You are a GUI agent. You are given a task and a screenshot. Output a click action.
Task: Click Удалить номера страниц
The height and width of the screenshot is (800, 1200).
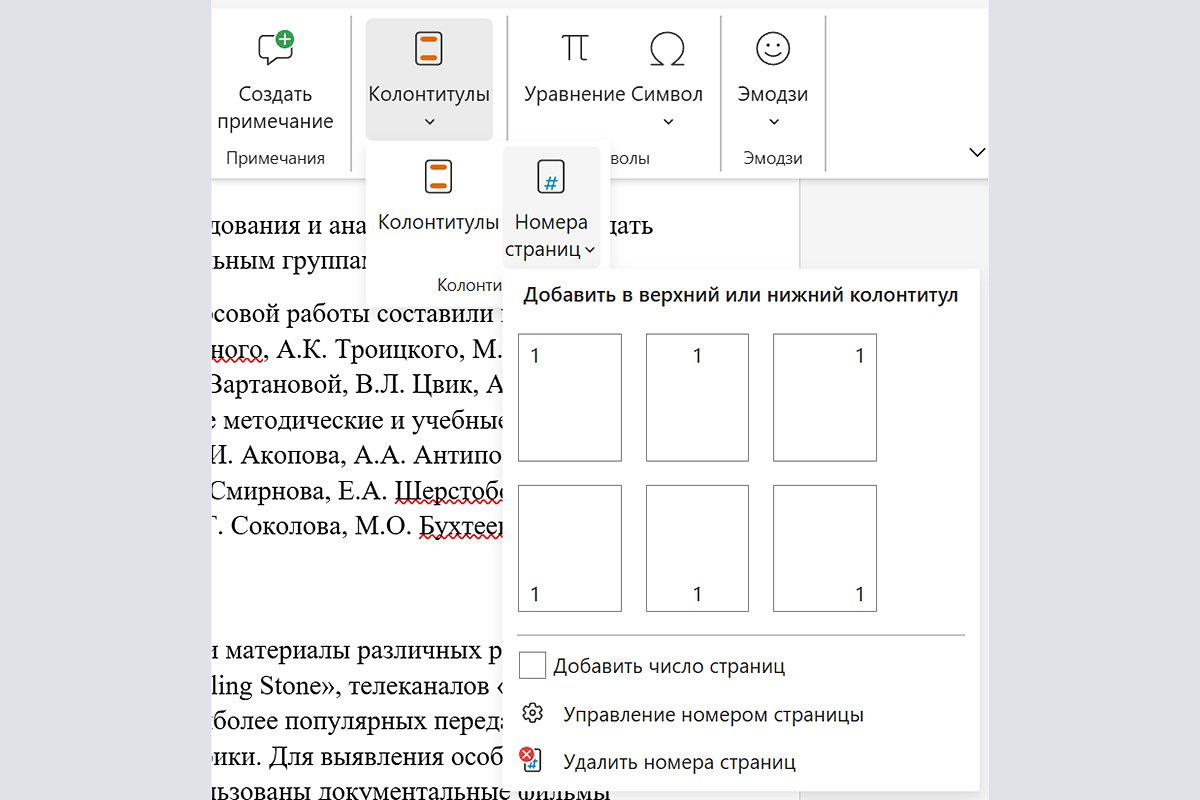pyautogui.click(x=680, y=761)
